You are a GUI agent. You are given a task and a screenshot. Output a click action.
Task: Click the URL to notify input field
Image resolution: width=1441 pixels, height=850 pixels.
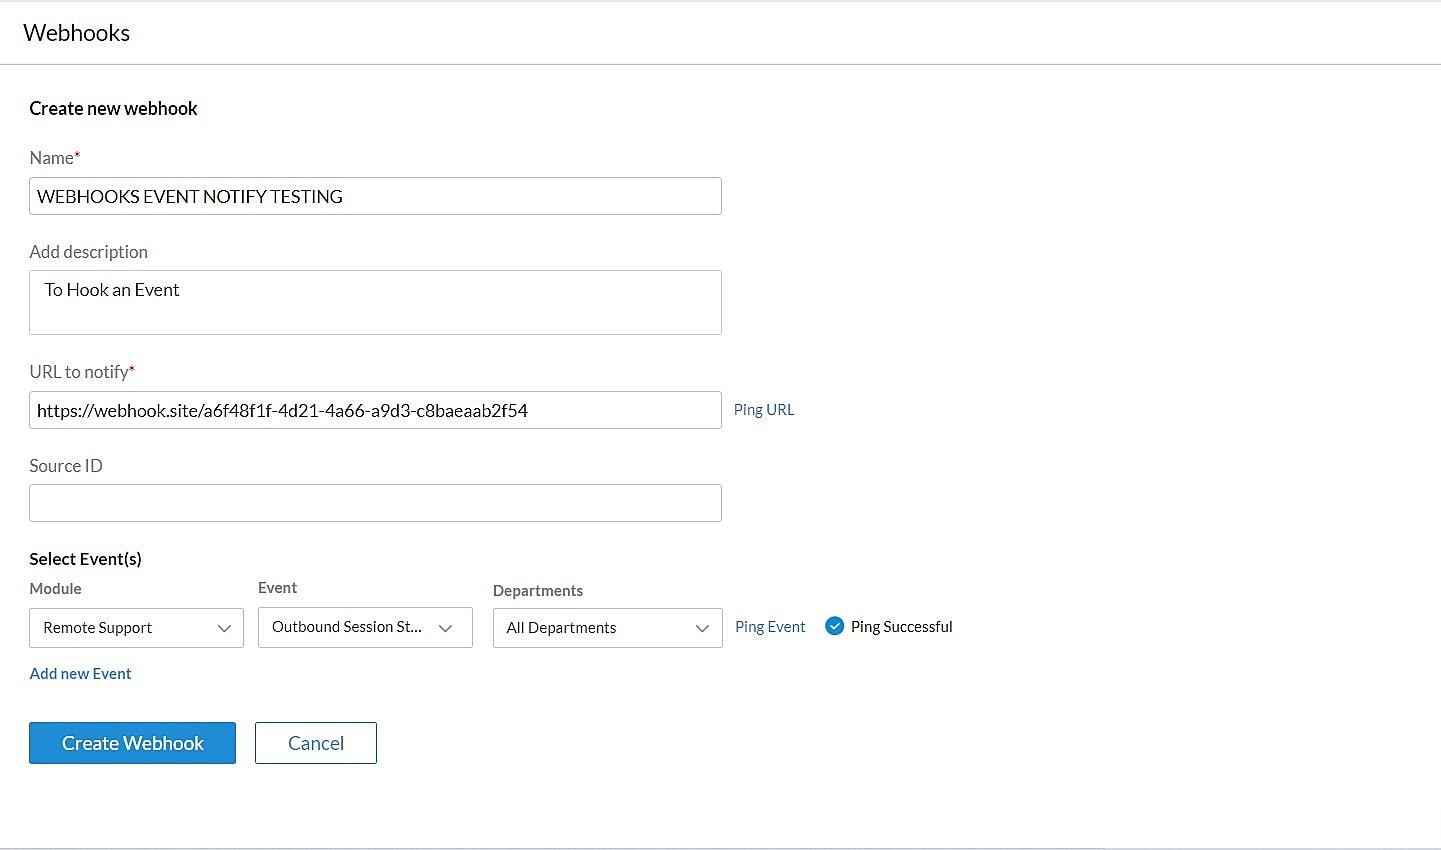(375, 410)
